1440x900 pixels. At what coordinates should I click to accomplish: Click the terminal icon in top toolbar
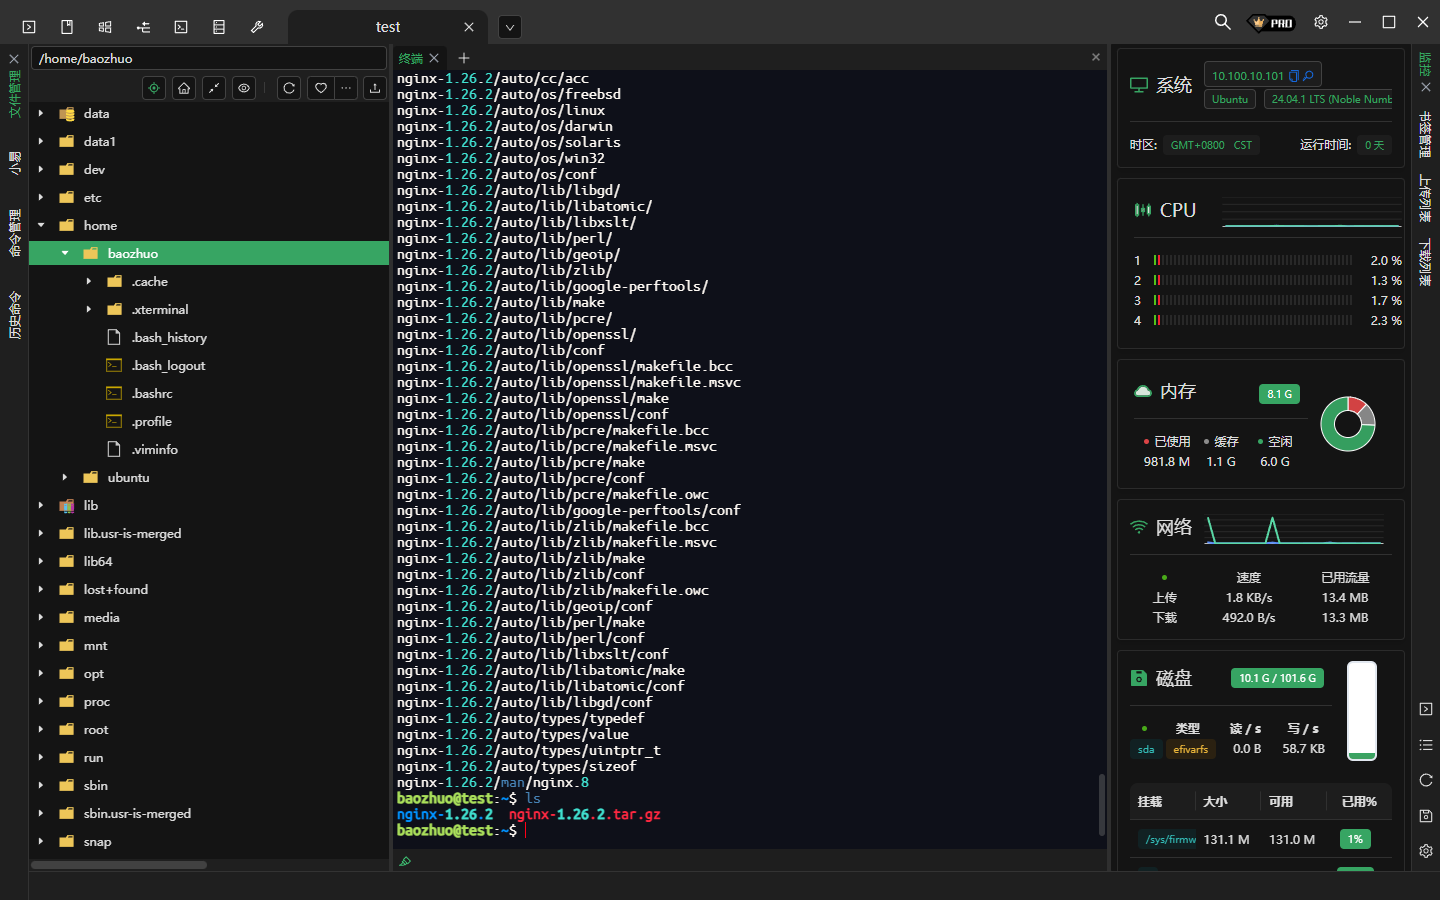(29, 27)
